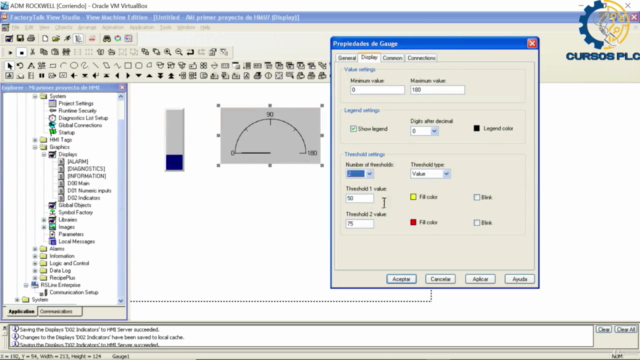Open the Objects menu
This screenshot has height=360, width=640.
tap(63, 27)
